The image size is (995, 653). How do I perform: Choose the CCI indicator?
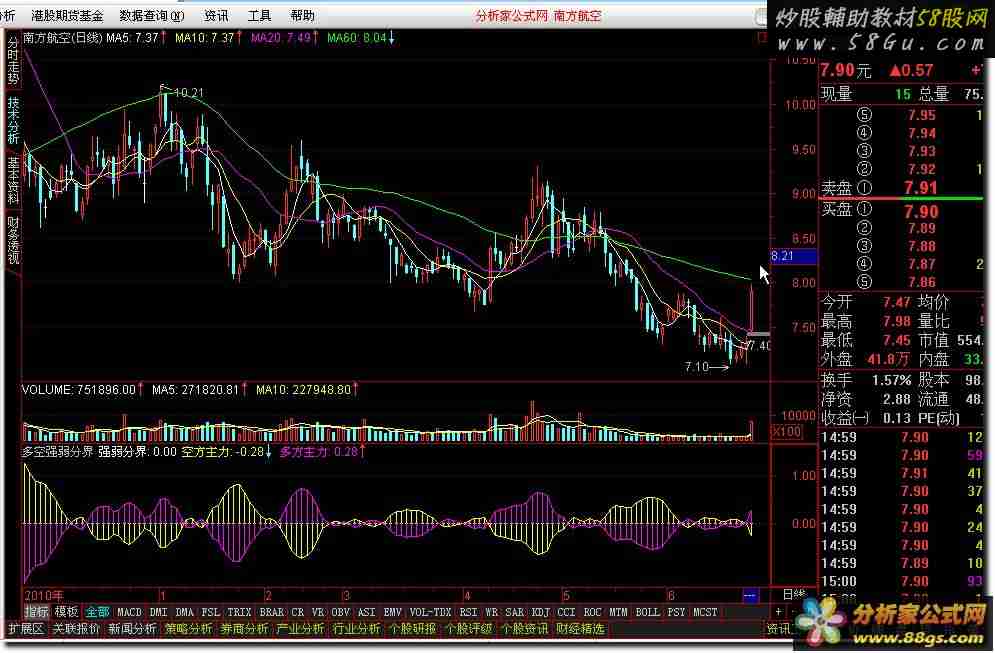[x=566, y=612]
